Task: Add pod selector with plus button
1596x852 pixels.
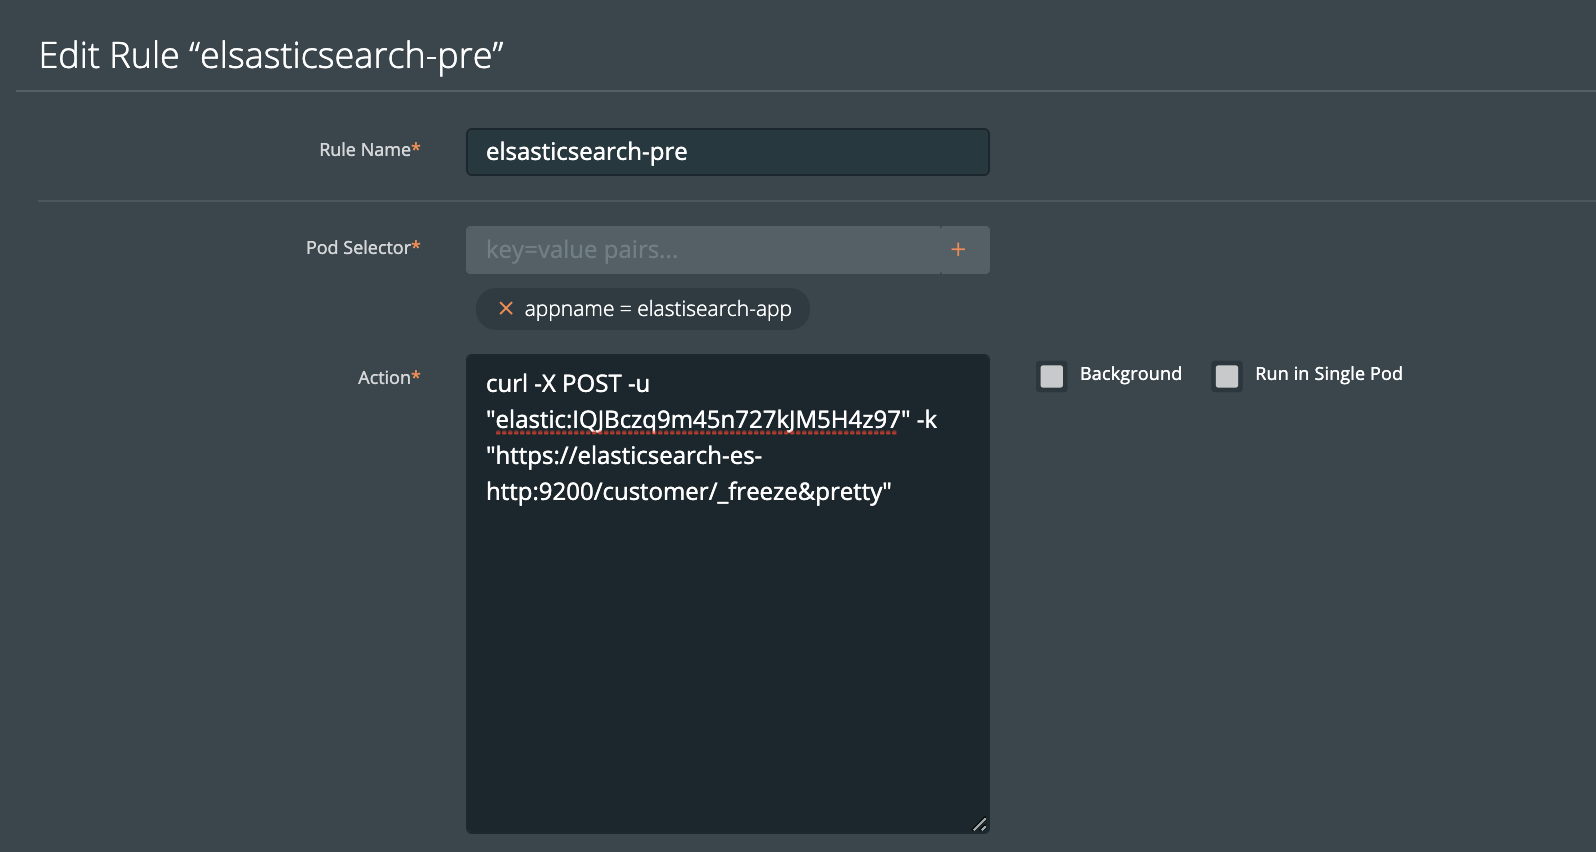Action: click(958, 250)
